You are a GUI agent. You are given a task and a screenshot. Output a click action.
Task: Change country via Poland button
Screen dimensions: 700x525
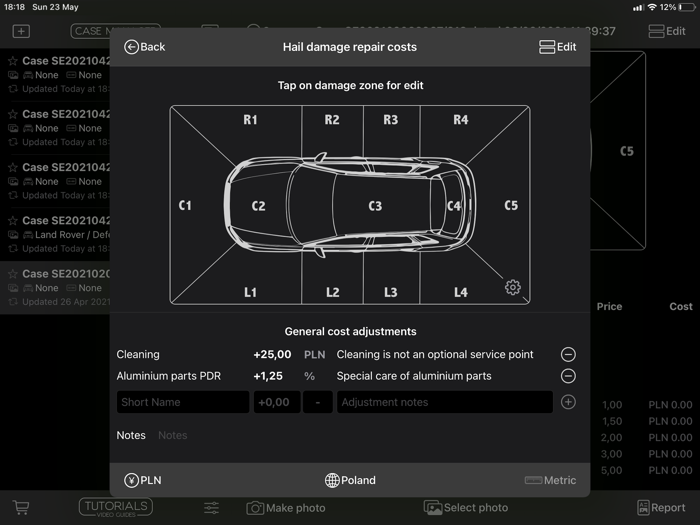tap(350, 480)
